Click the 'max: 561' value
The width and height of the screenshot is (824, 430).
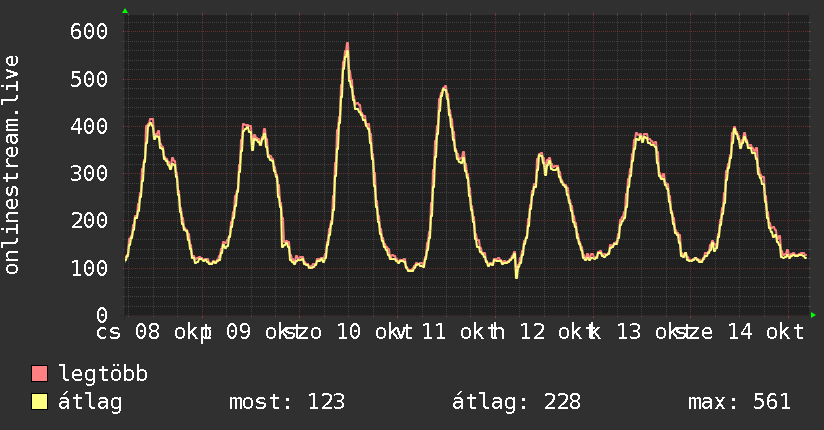739,402
